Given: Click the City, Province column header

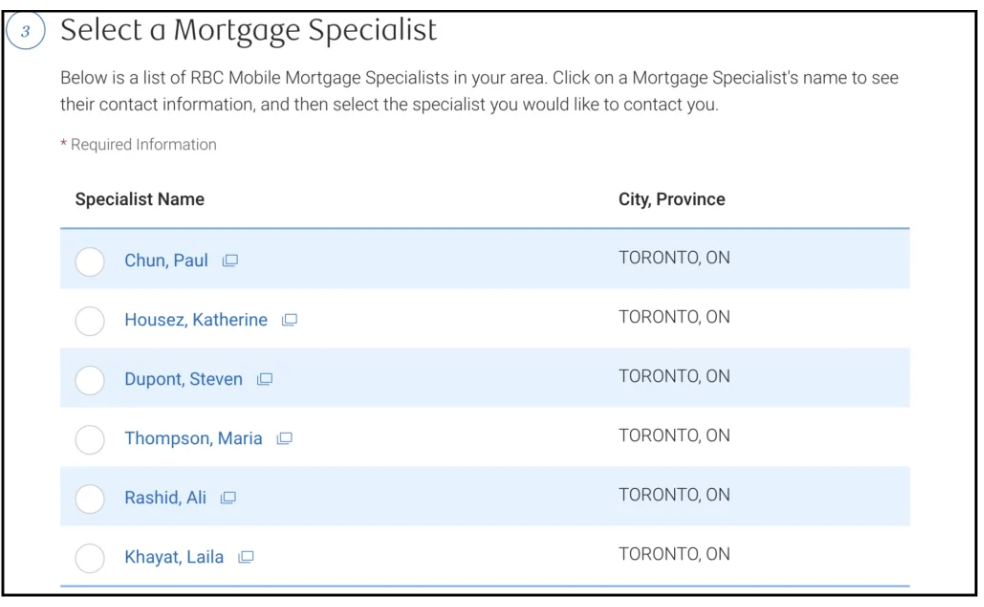Looking at the screenshot, I should [x=672, y=200].
